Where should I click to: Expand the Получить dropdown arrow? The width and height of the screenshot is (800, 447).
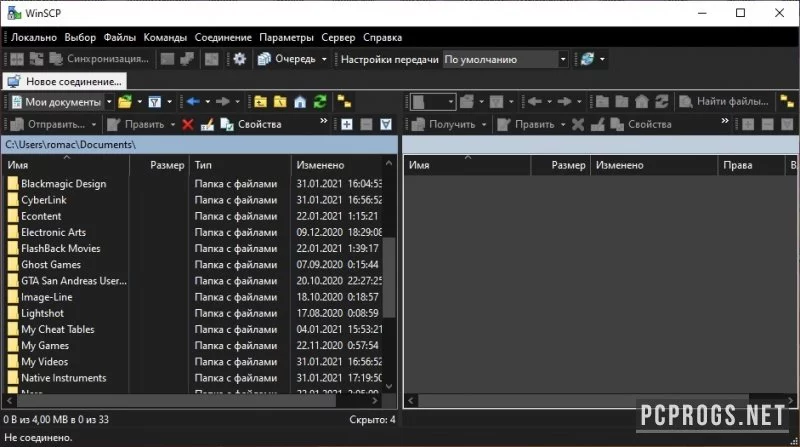tap(484, 124)
